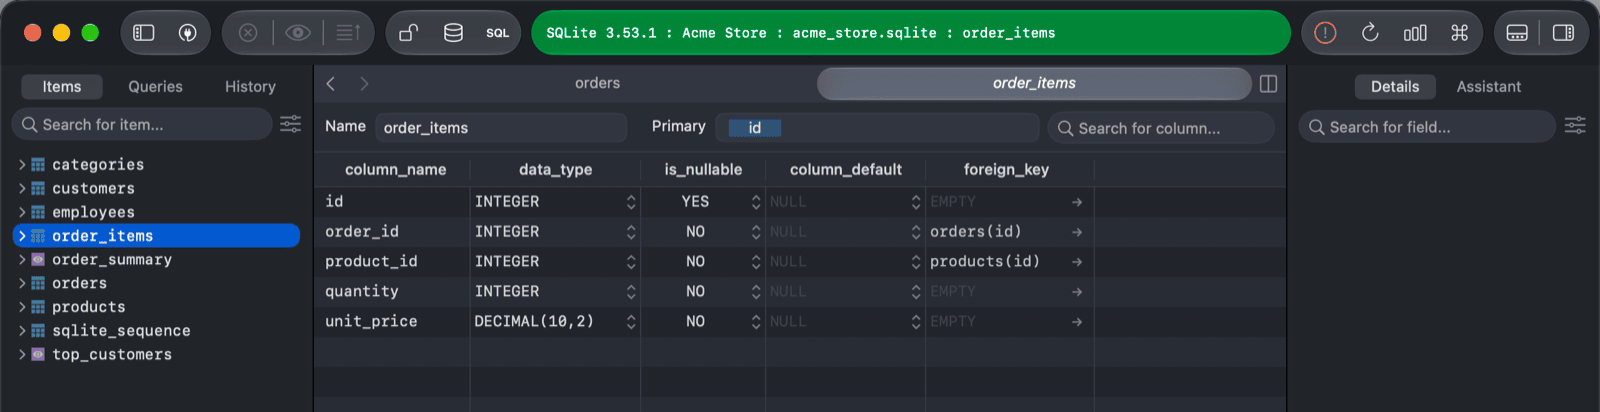Open is_nullable dropdown for id row

pyautogui.click(x=756, y=202)
